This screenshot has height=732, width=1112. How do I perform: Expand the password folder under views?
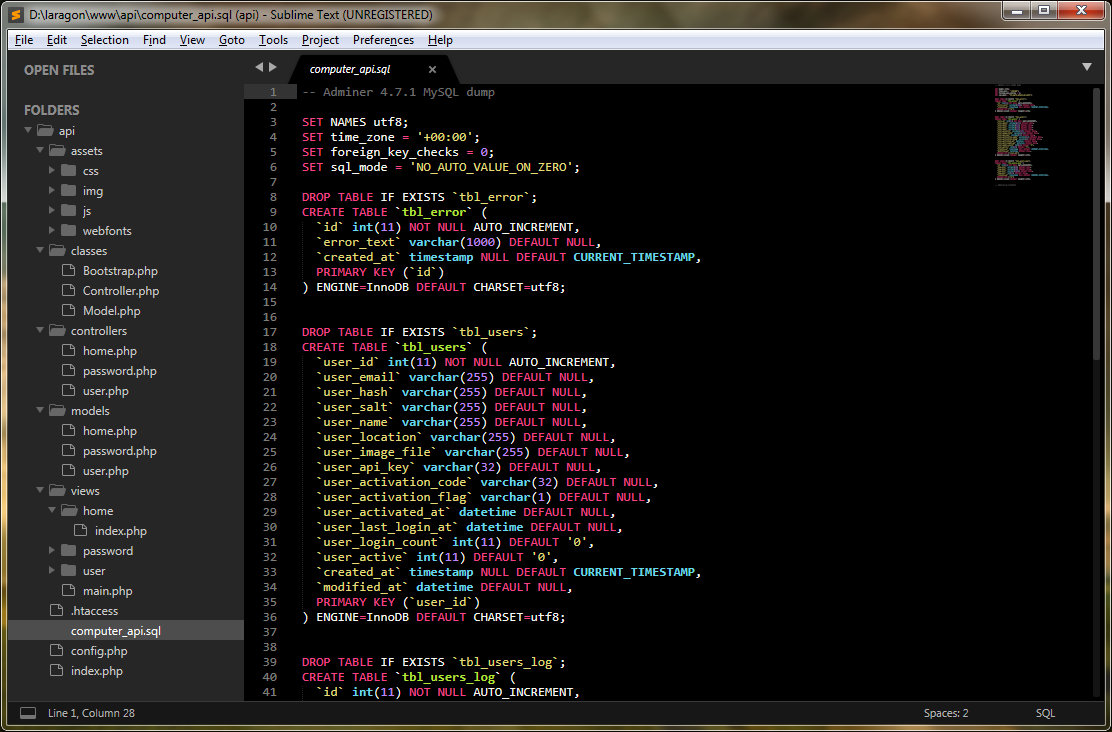point(52,551)
